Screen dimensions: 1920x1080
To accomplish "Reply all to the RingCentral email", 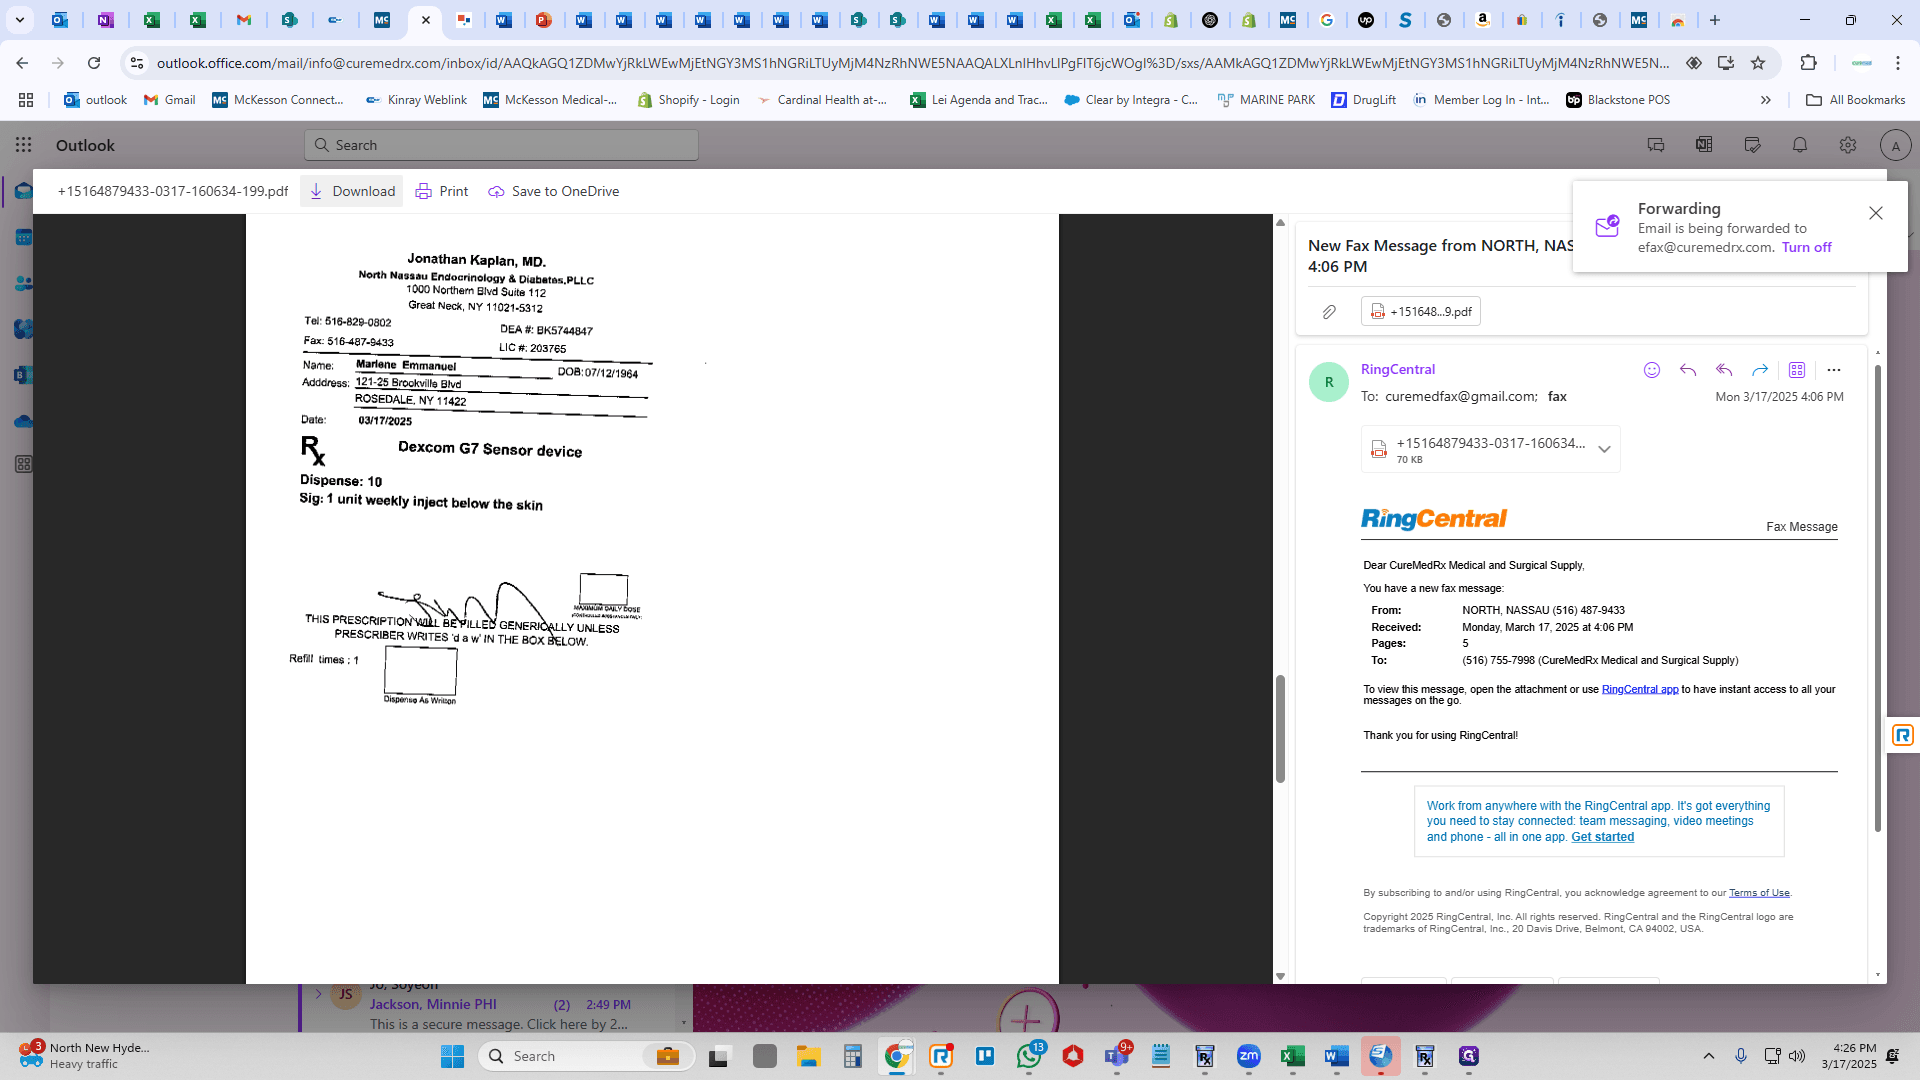I will (x=1724, y=370).
